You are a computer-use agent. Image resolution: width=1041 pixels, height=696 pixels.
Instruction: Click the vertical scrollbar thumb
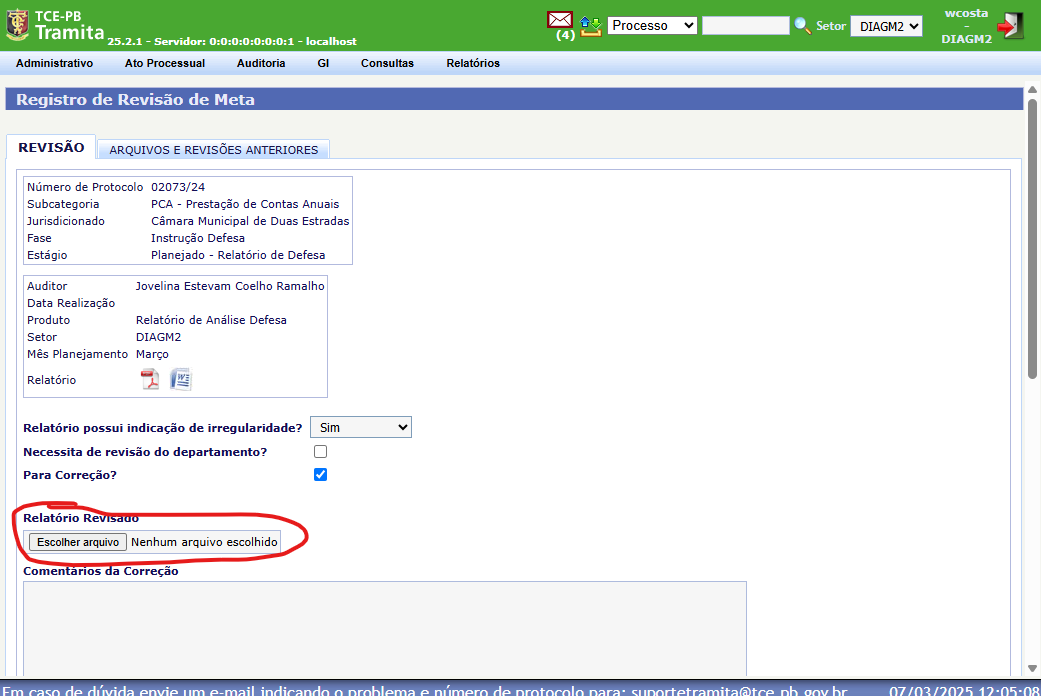click(1032, 239)
